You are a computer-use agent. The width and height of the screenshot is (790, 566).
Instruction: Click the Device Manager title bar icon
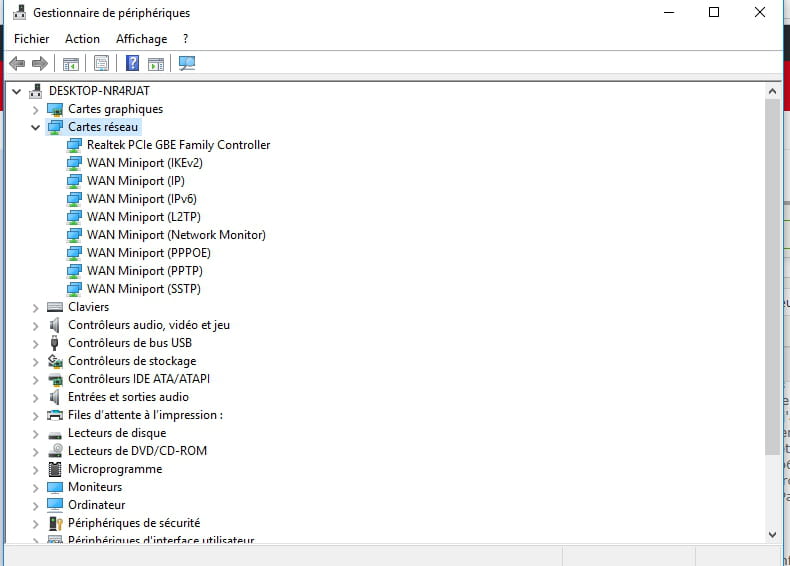tap(19, 12)
